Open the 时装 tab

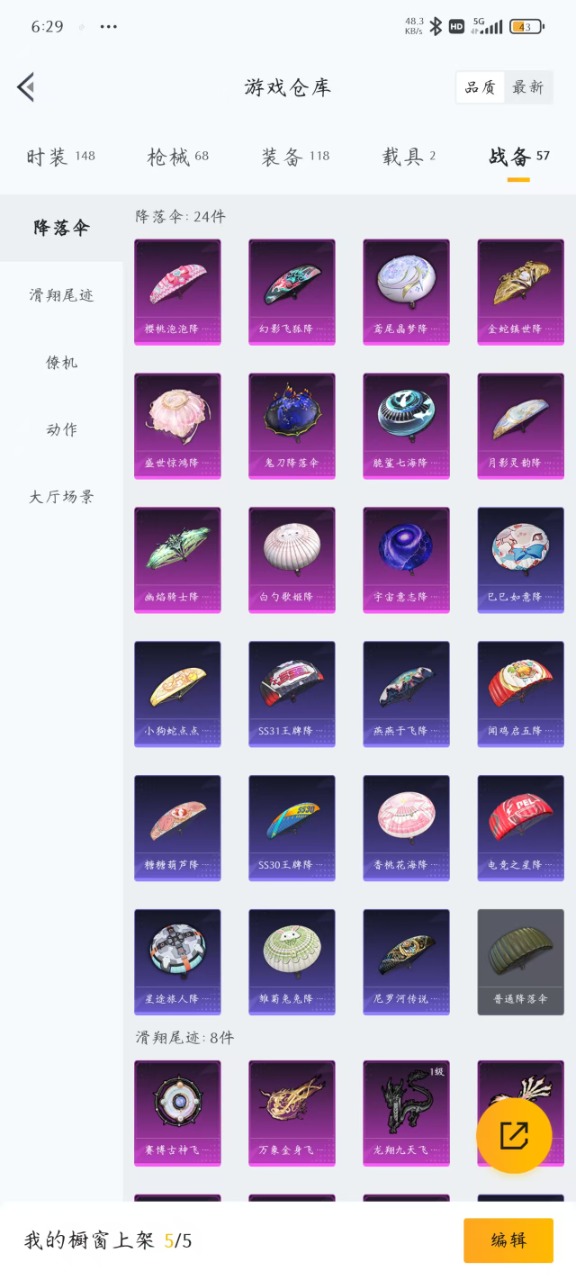[60, 156]
